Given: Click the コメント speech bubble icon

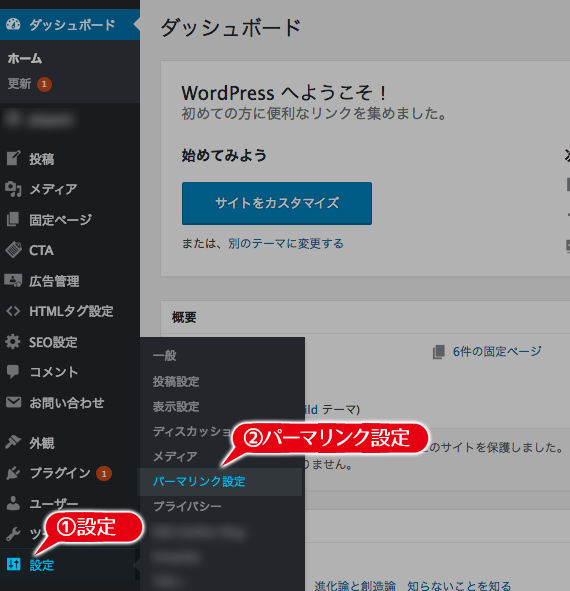Looking at the screenshot, I should pos(13,372).
